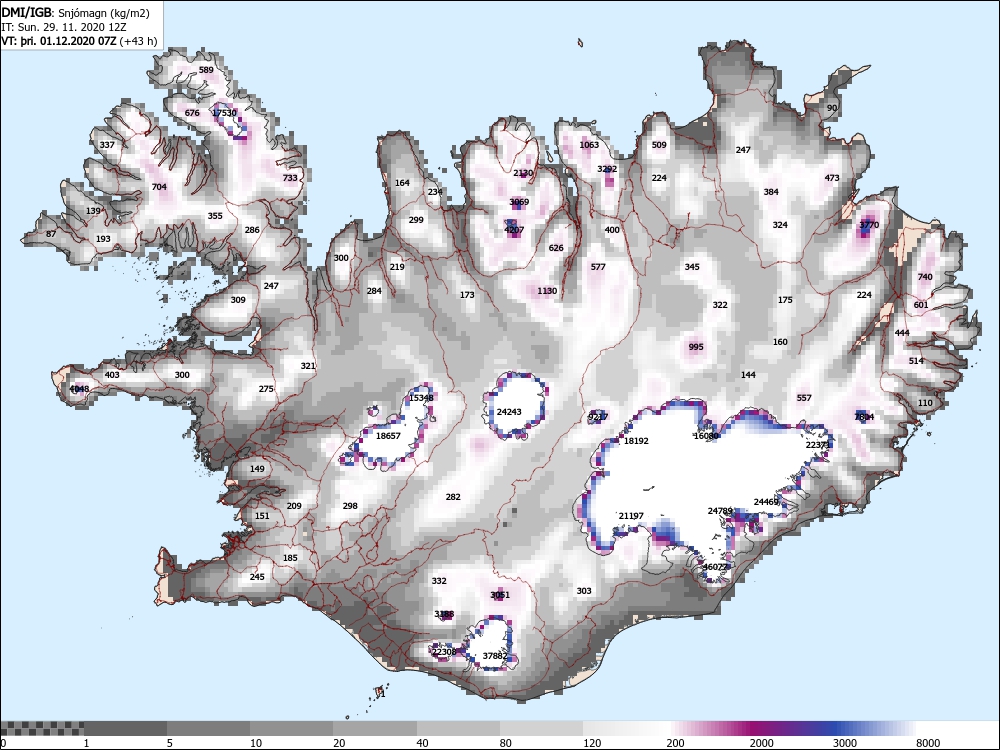Image resolution: width=1000 pixels, height=750 pixels.
Task: Click the snow value '7804'
Action: coord(864,417)
